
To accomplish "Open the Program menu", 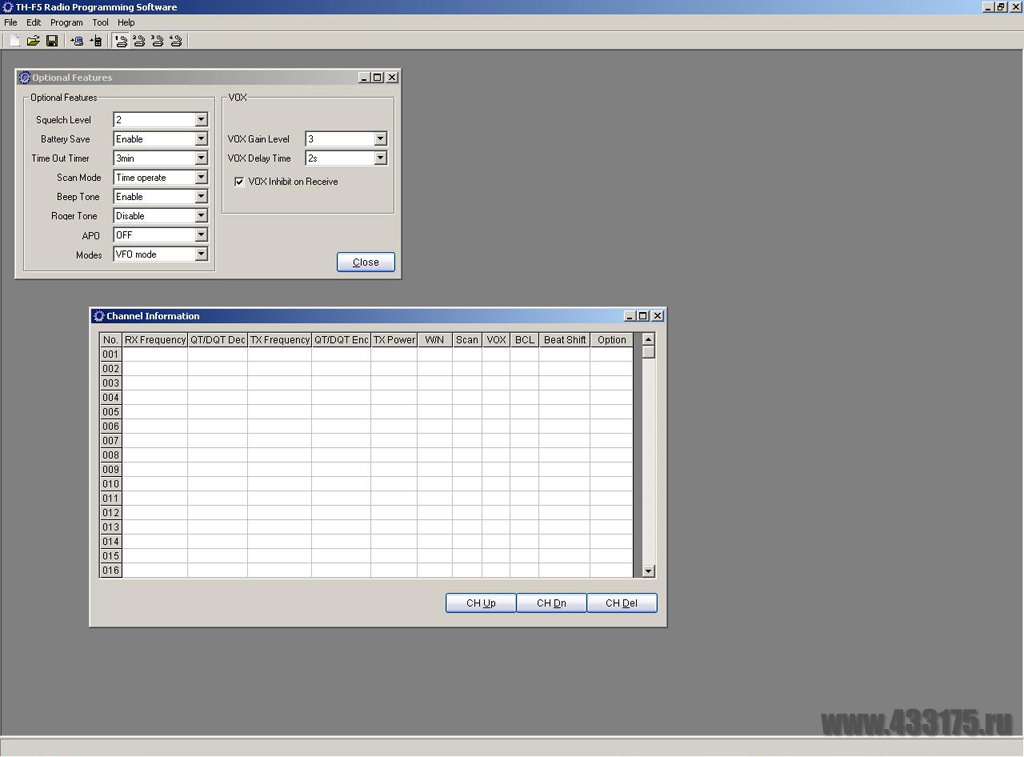I will pyautogui.click(x=66, y=22).
